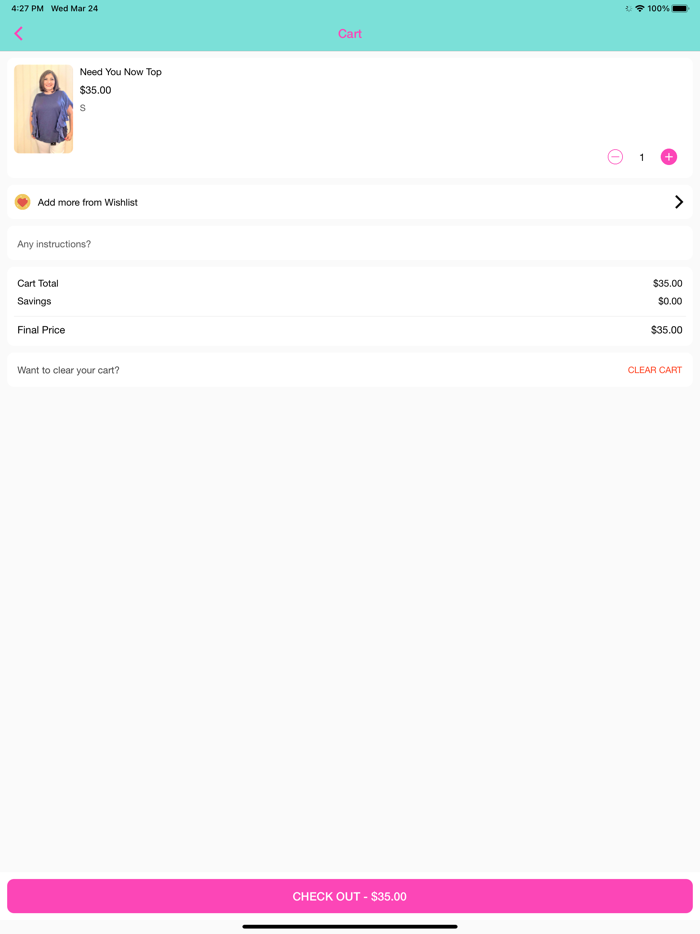Type in the Any instructions field

[350, 244]
